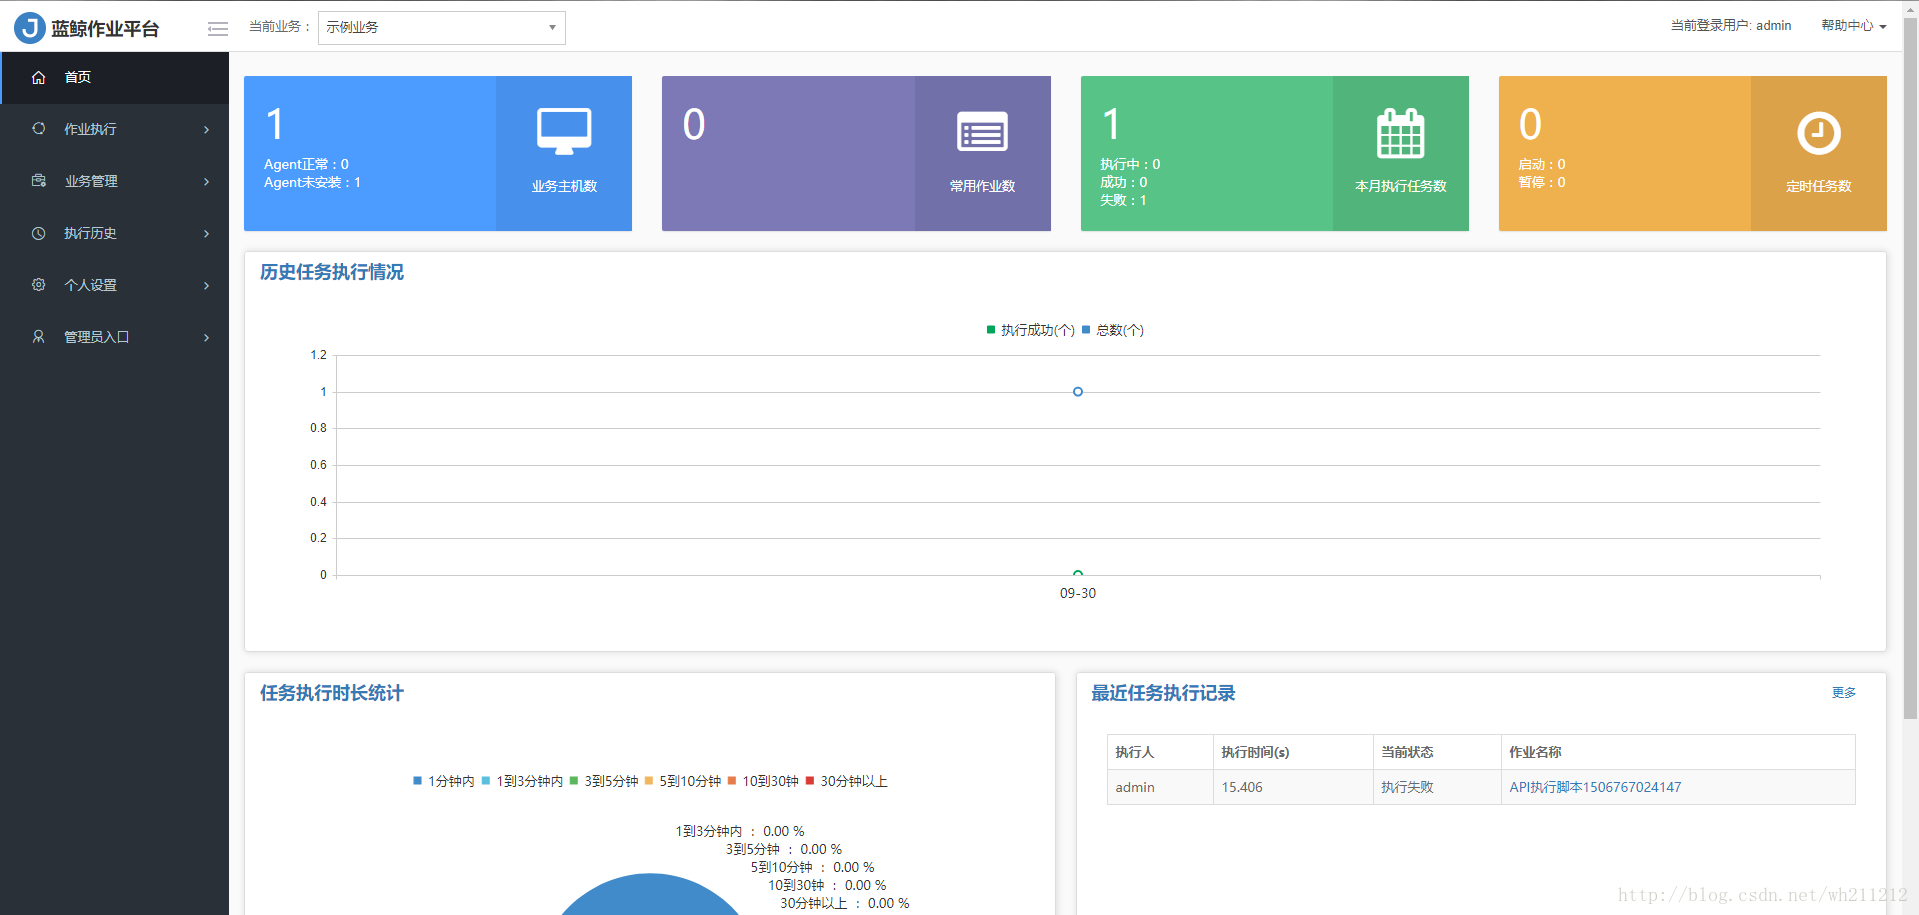Toggle the 1分钟内 pie legend
This screenshot has width=1919, height=915.
pyautogui.click(x=444, y=781)
